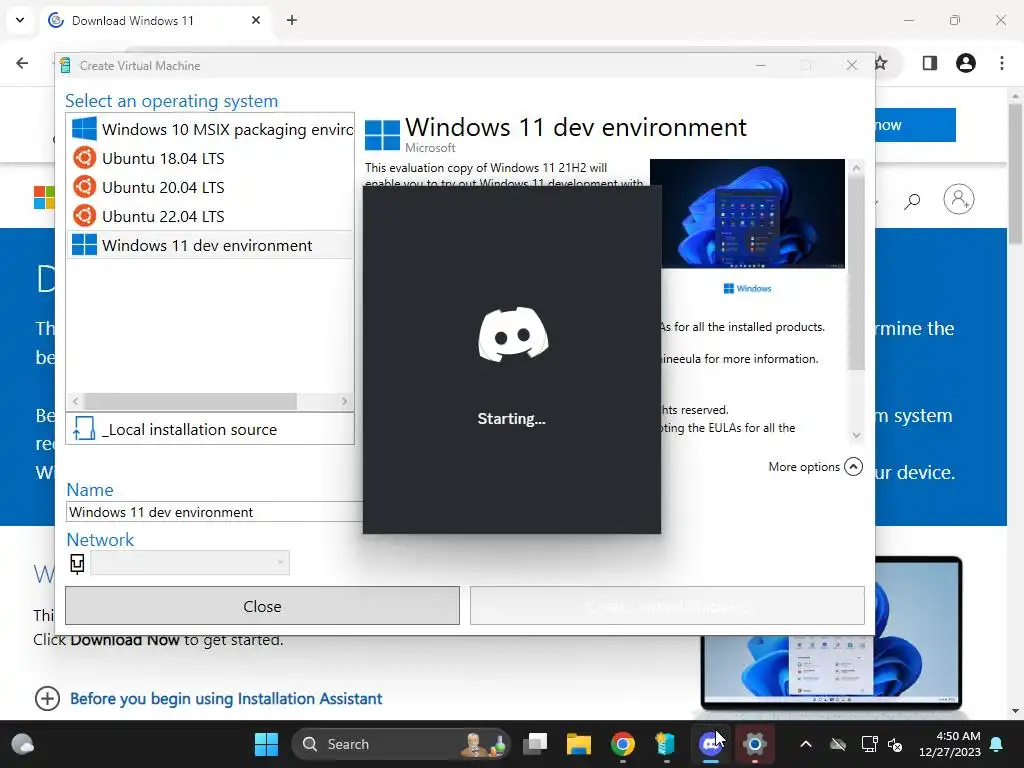
Task: Open Before you begin using Installation Assistant link
Action: pos(226,699)
